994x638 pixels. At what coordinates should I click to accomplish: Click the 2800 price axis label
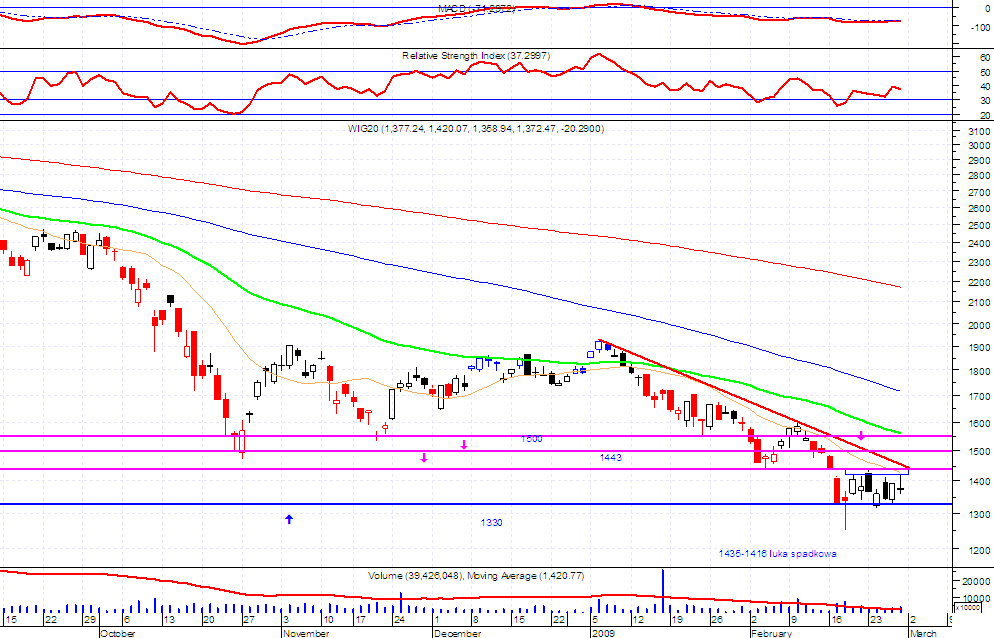979,176
